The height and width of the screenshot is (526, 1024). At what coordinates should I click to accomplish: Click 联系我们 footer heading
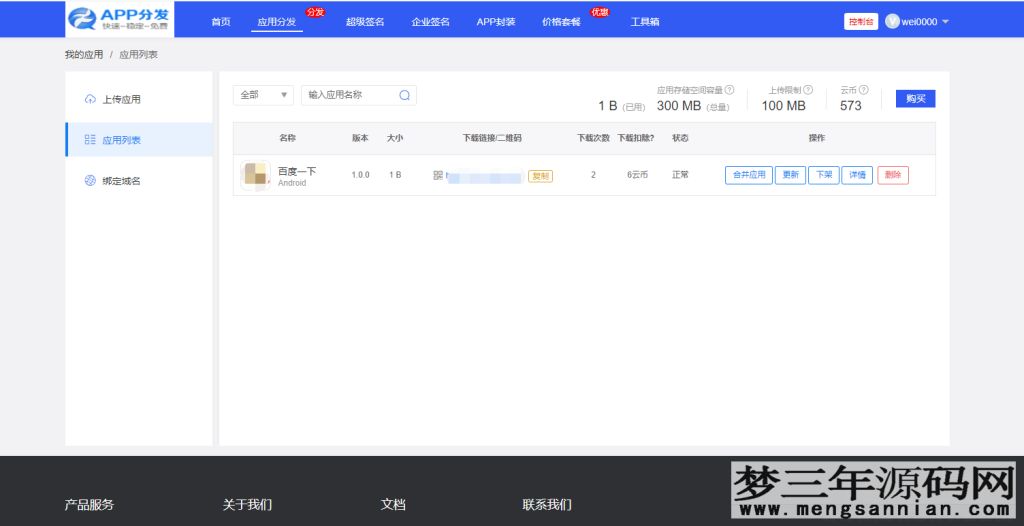point(547,504)
